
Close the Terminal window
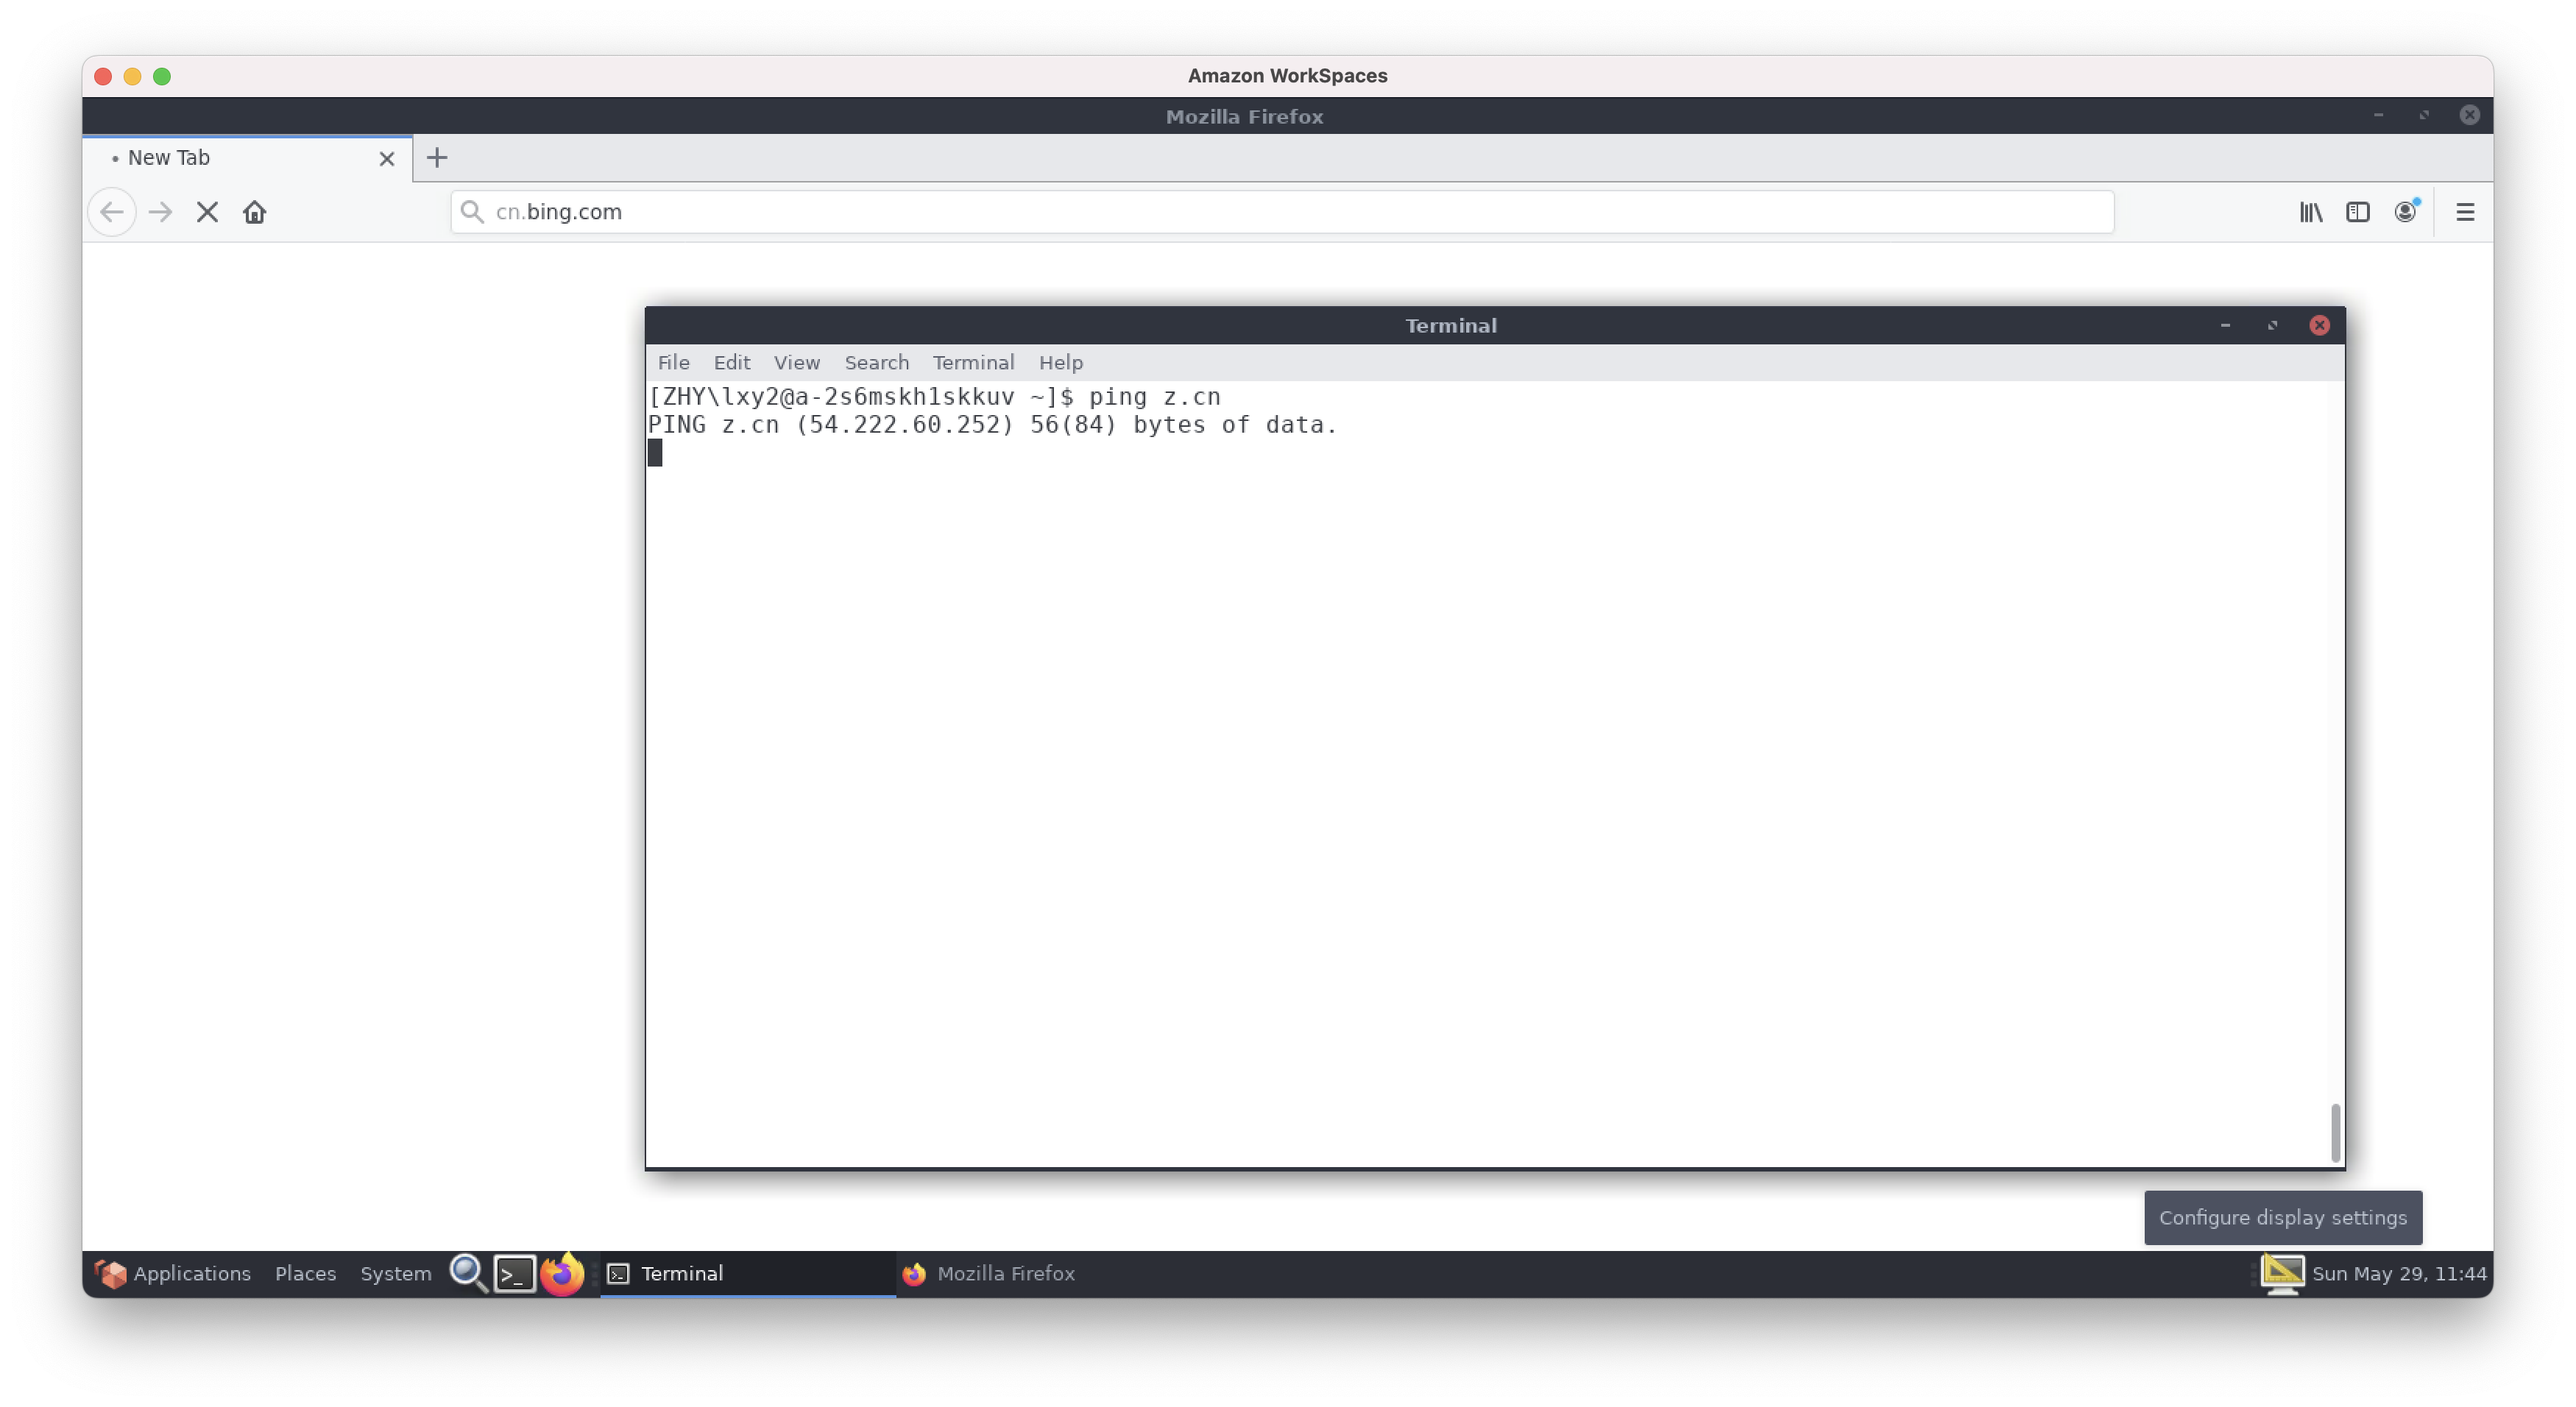tap(2319, 325)
